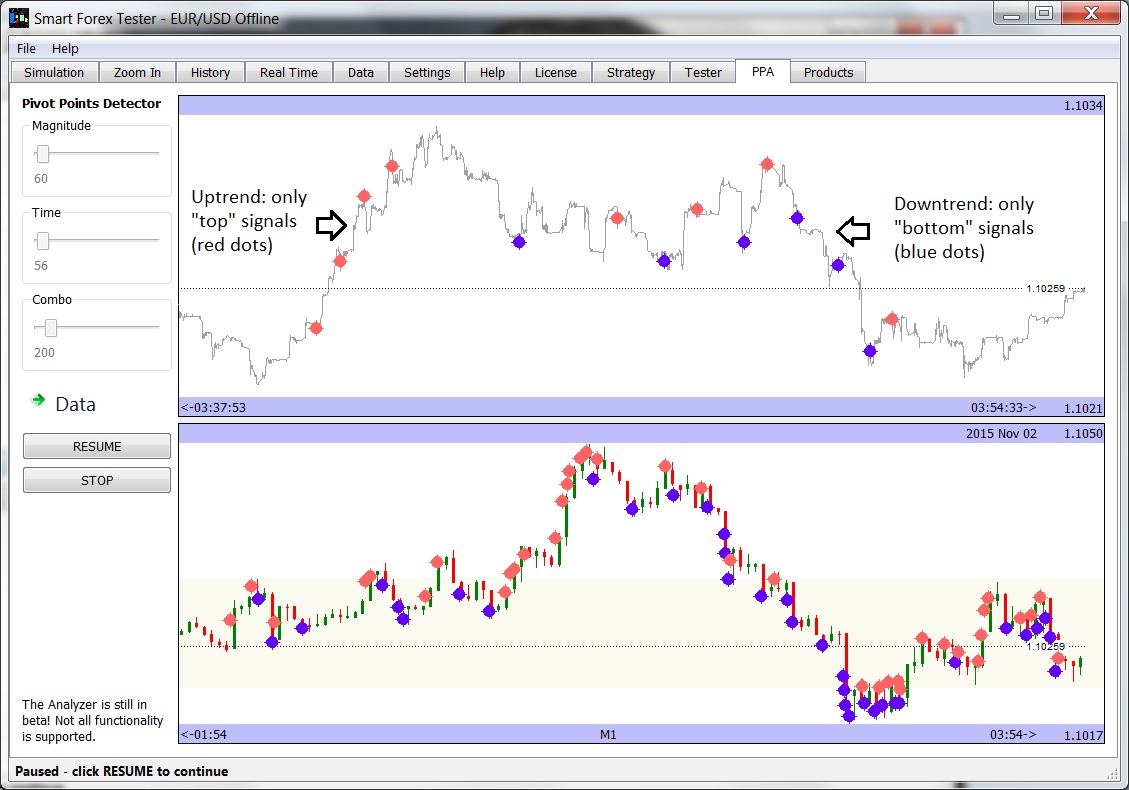
Task: Click the 1.1021 price label
Action: 1083,408
